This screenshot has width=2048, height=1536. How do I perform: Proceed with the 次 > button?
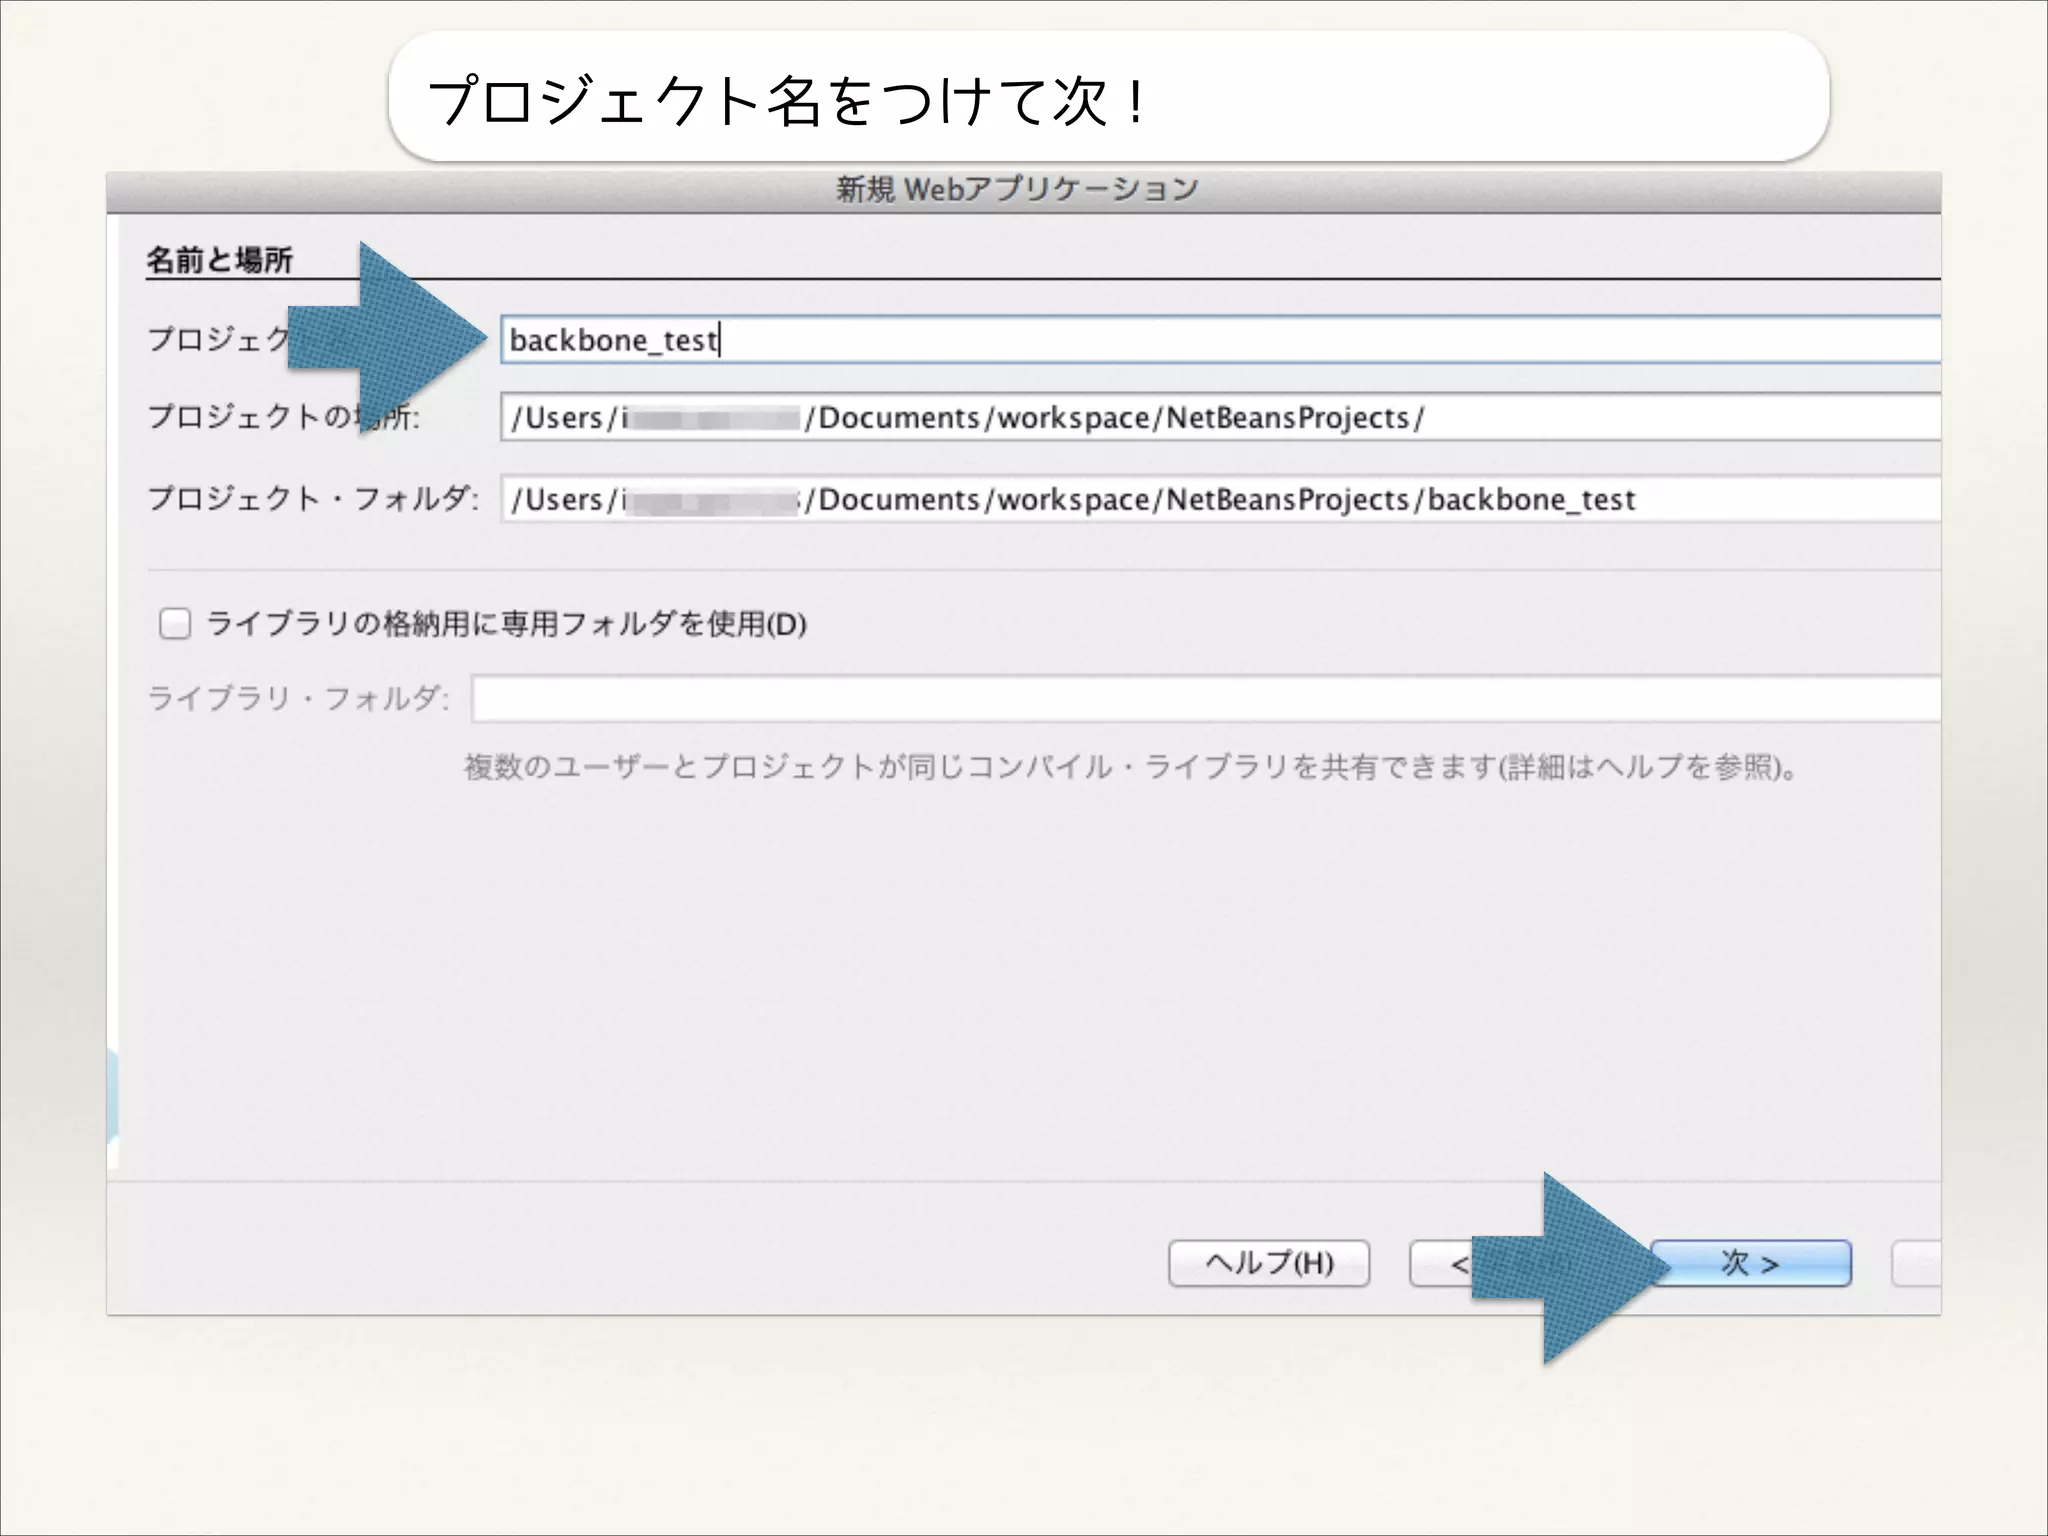1750,1264
